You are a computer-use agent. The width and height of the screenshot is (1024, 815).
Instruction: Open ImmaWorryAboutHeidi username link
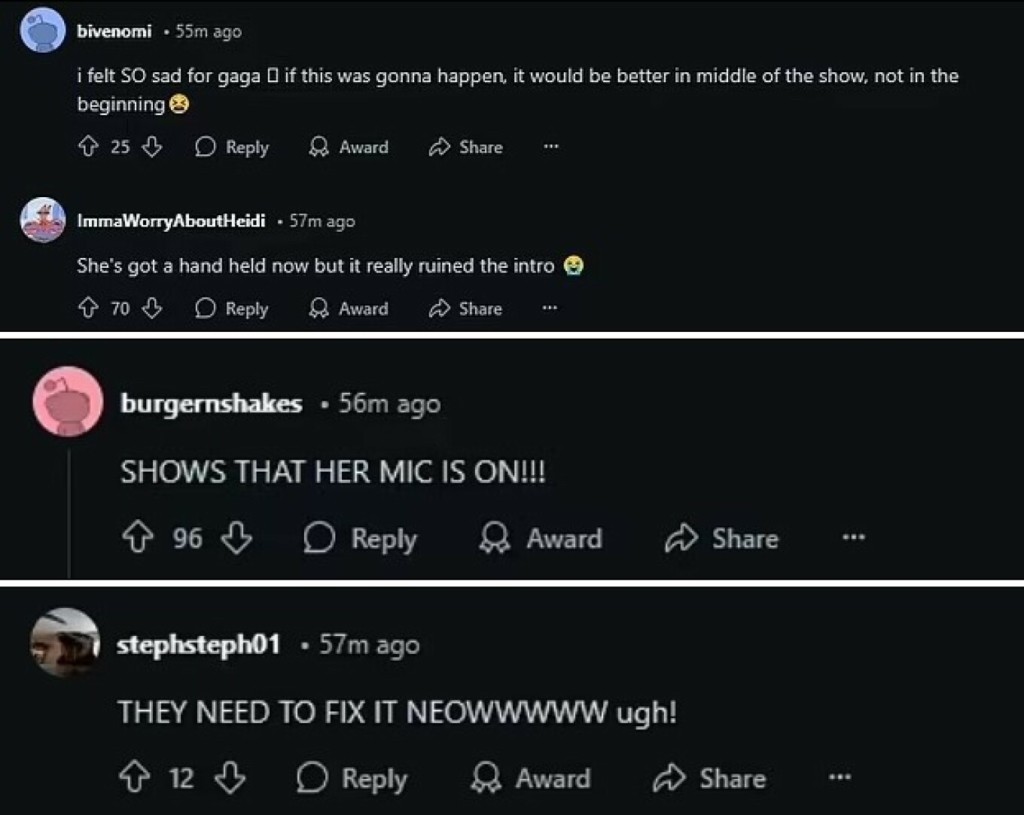click(x=171, y=221)
